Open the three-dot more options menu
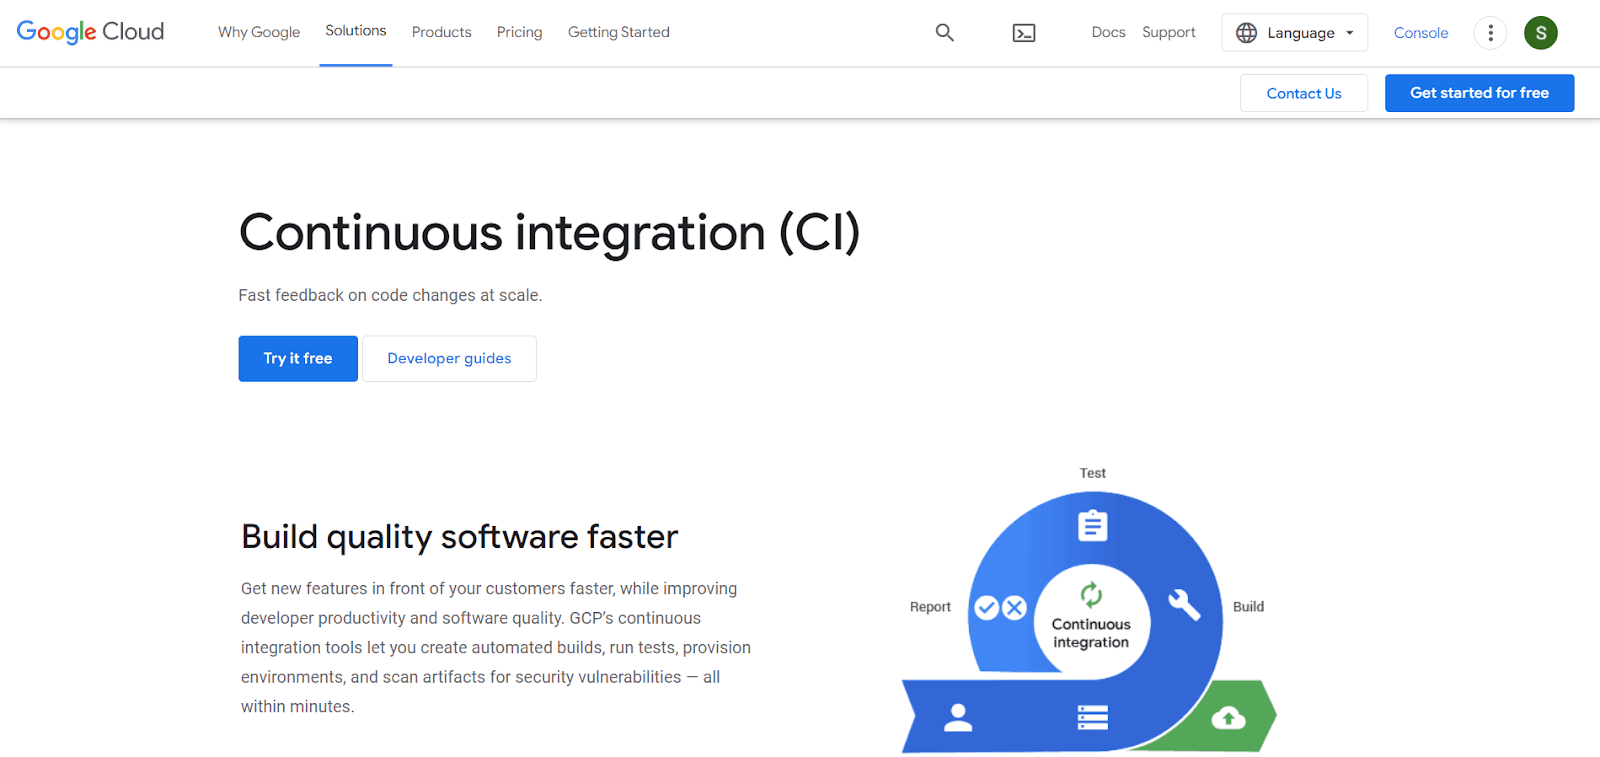This screenshot has height=757, width=1600. coord(1490,33)
